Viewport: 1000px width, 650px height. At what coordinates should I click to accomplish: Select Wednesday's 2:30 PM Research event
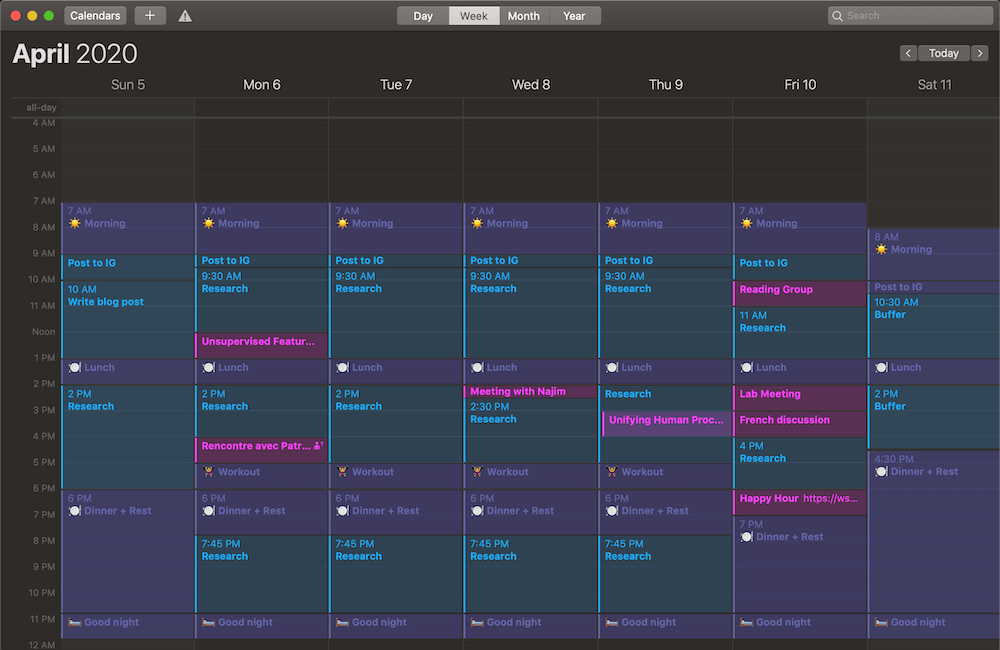click(x=531, y=431)
